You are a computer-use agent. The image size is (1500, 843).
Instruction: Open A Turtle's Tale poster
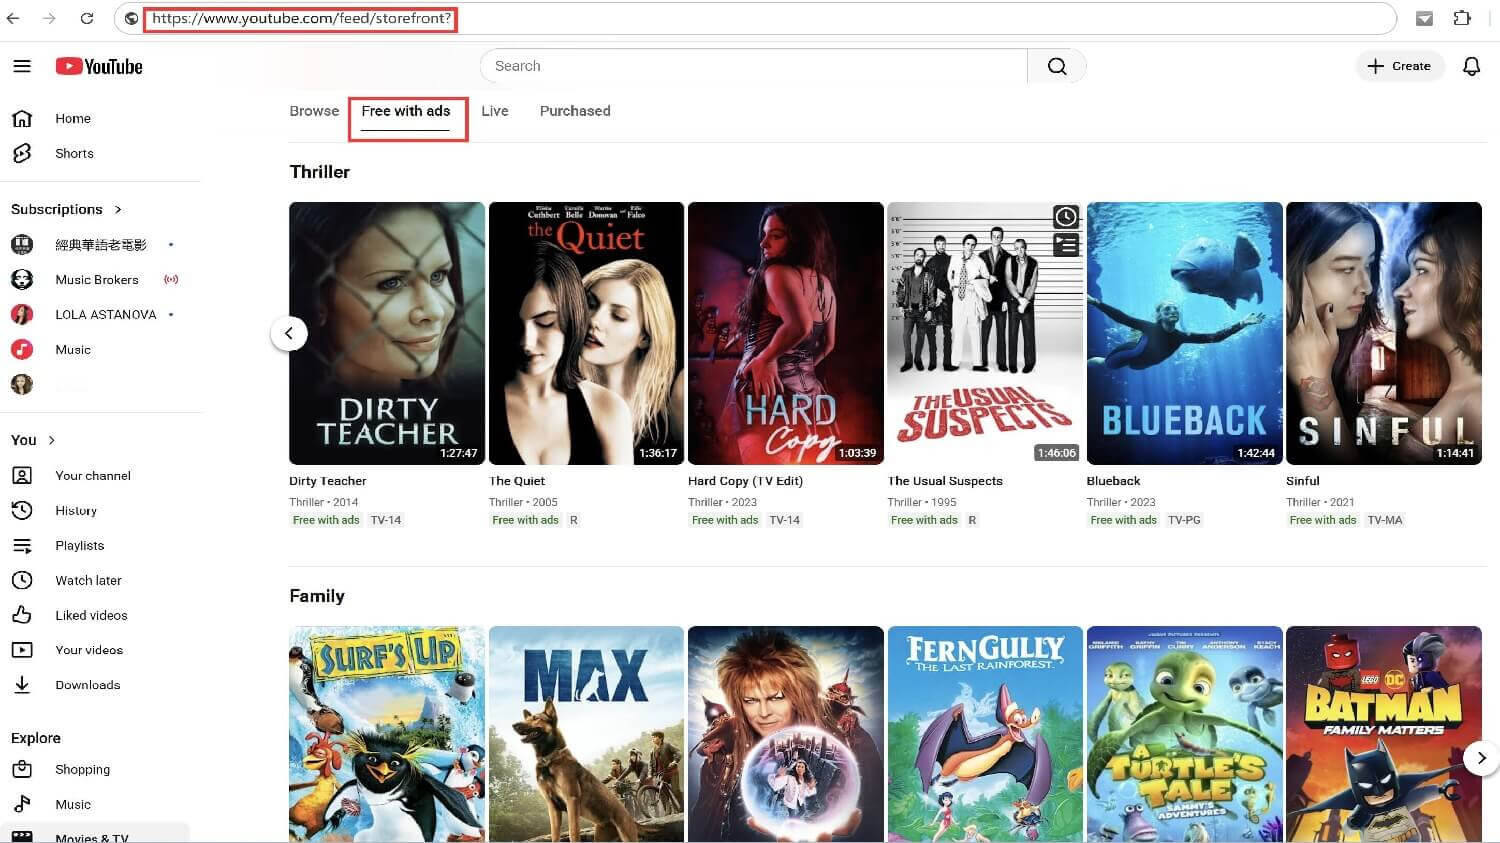1184,734
